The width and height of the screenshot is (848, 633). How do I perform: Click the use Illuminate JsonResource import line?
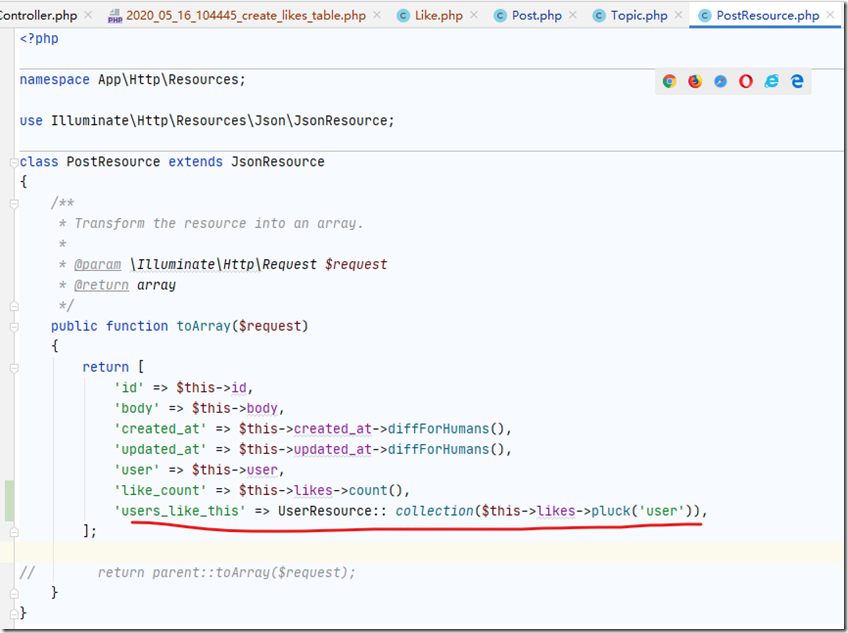207,121
